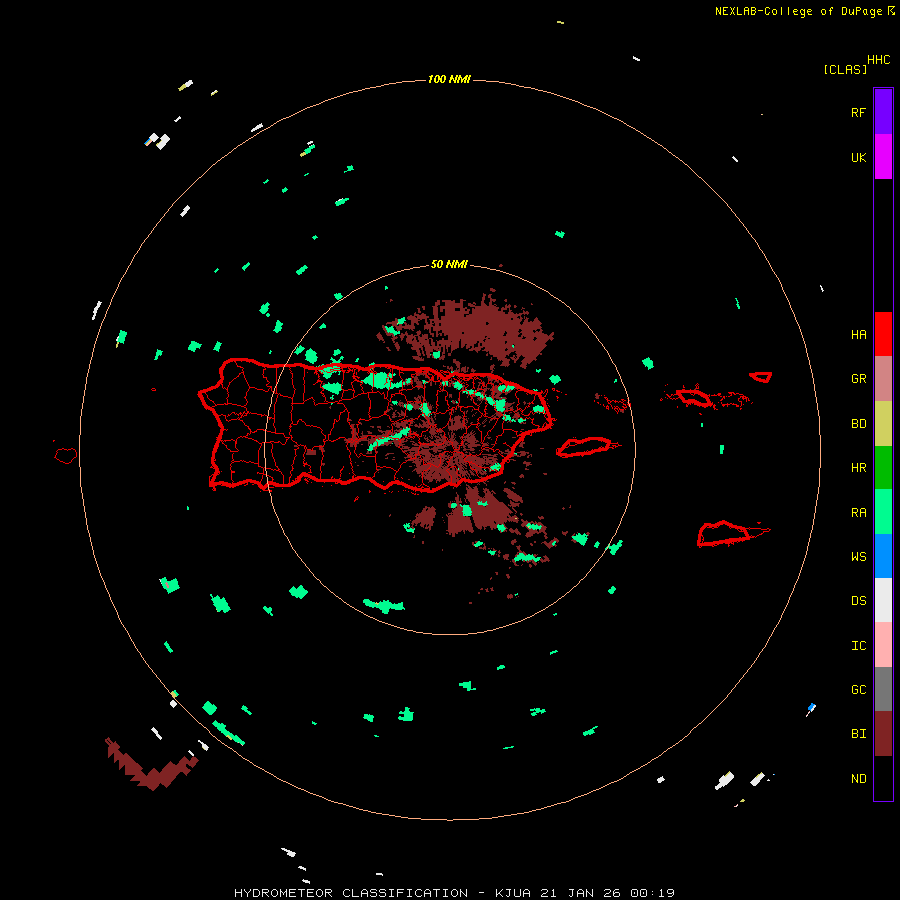Click the IC legend label

tap(859, 646)
